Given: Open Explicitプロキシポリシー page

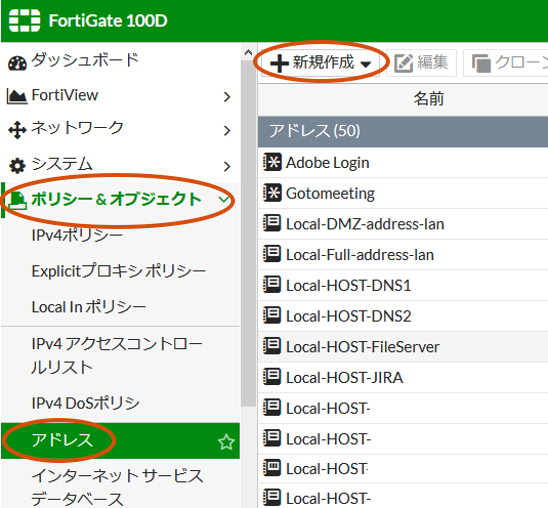Looking at the screenshot, I should (x=120, y=271).
